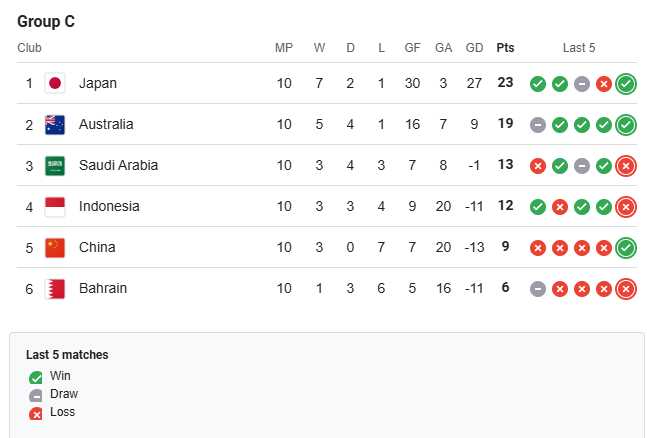Click the Last 5 column header
This screenshot has width=647, height=438.
(x=579, y=48)
